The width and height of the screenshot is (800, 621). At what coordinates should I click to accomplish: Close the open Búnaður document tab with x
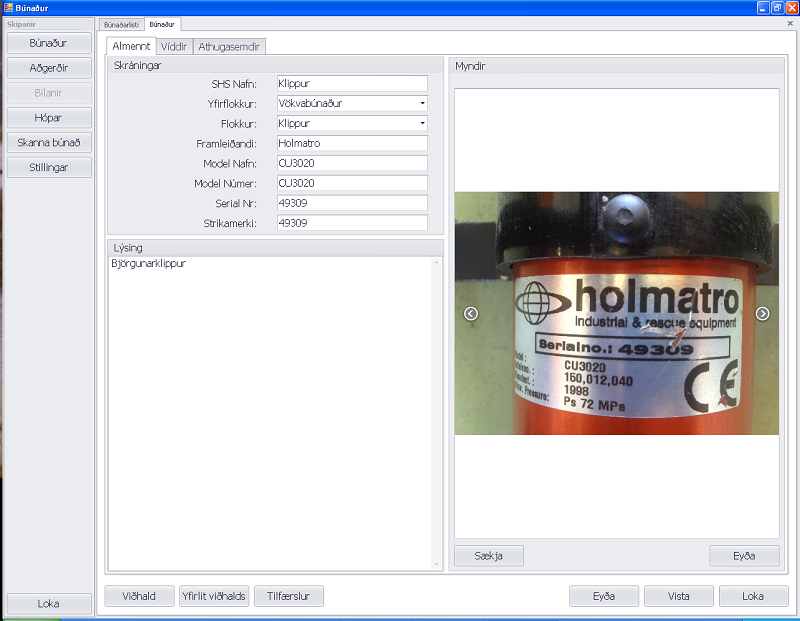pyautogui.click(x=790, y=23)
